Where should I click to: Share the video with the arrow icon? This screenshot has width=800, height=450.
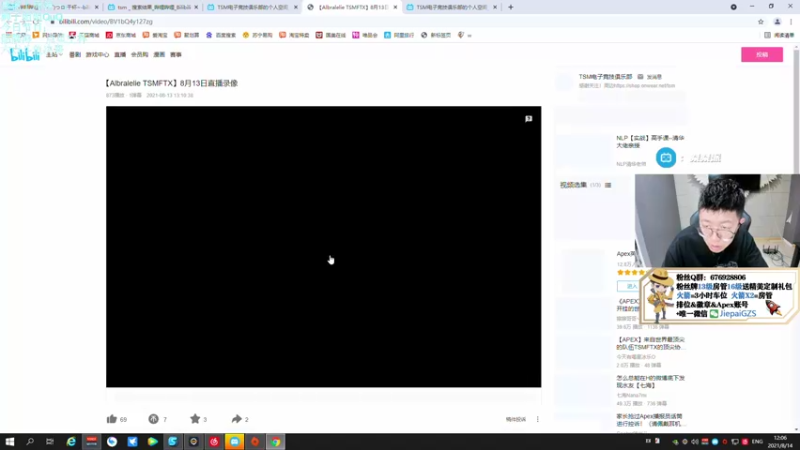(236, 419)
